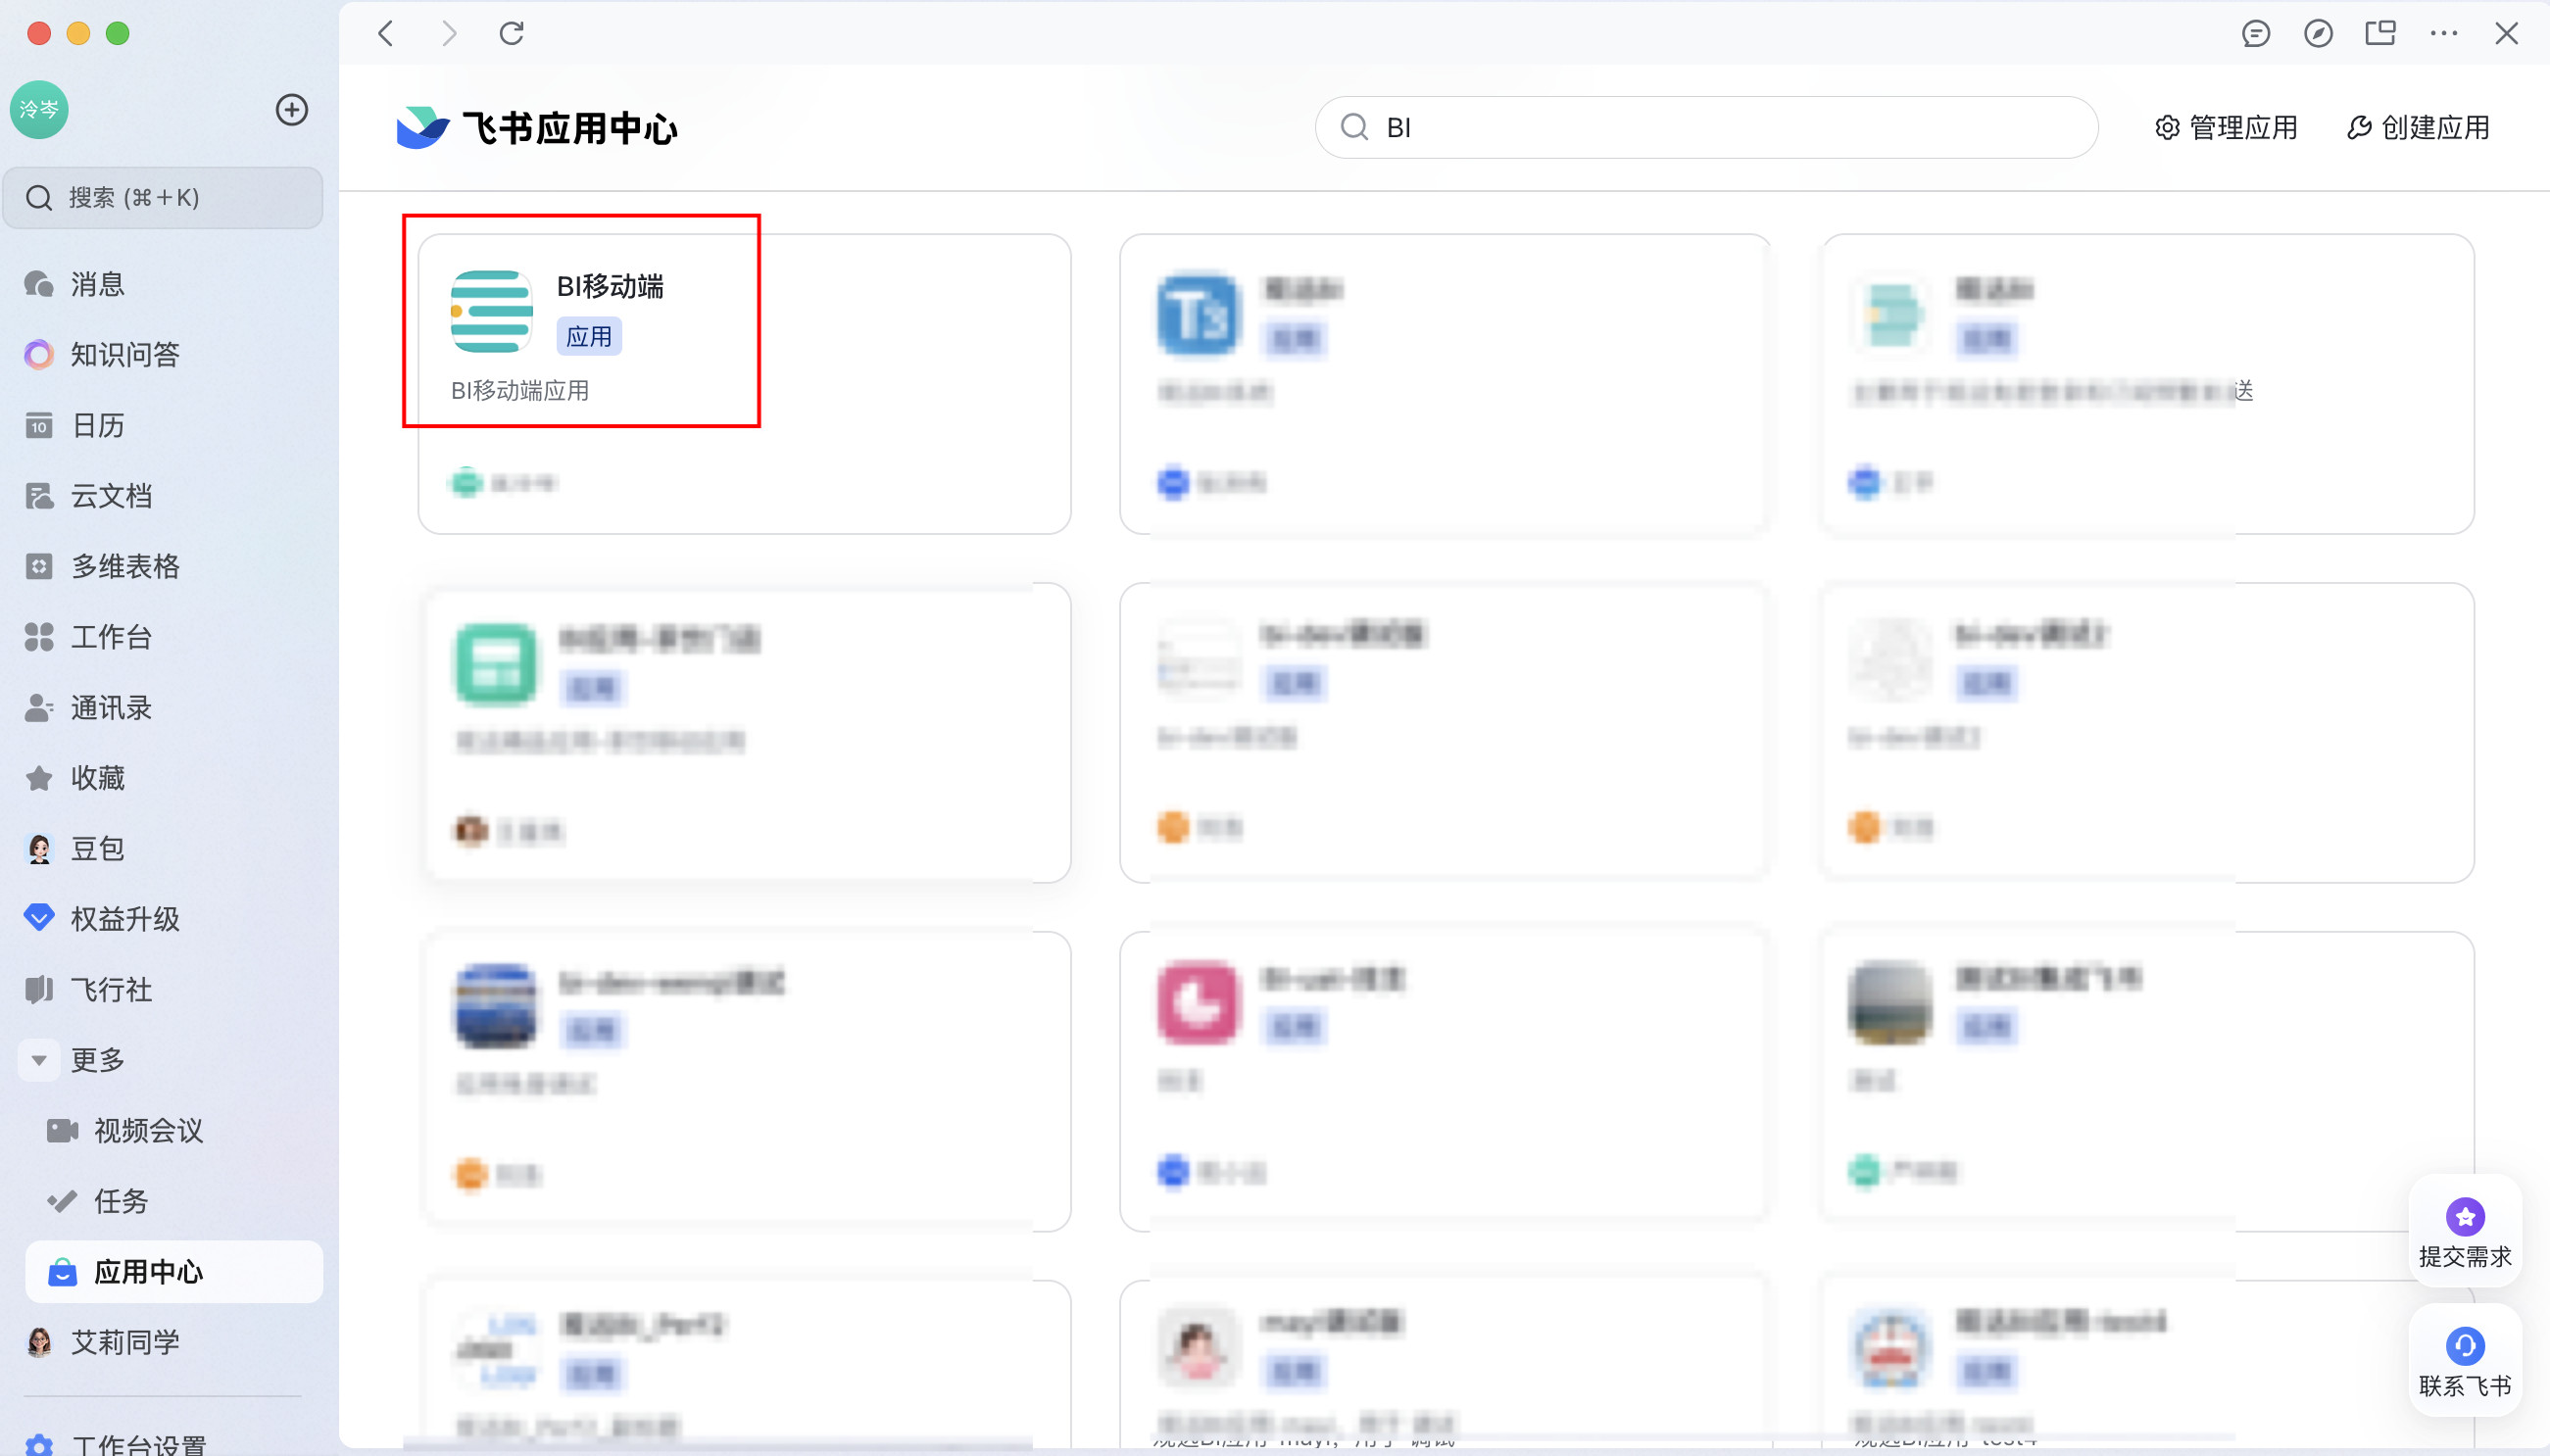Viewport: 2550px width, 1456px height.
Task: Reload the page with the refresh icon
Action: (512, 34)
